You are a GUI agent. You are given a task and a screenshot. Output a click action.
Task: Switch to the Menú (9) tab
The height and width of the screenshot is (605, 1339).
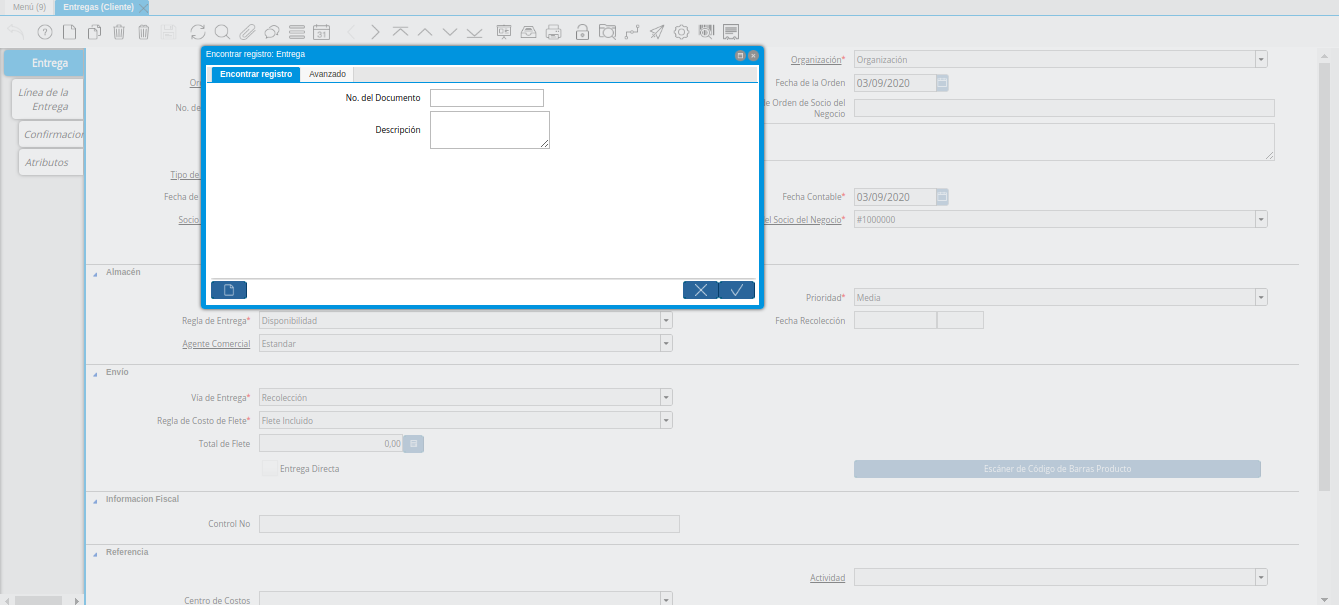click(x=29, y=7)
